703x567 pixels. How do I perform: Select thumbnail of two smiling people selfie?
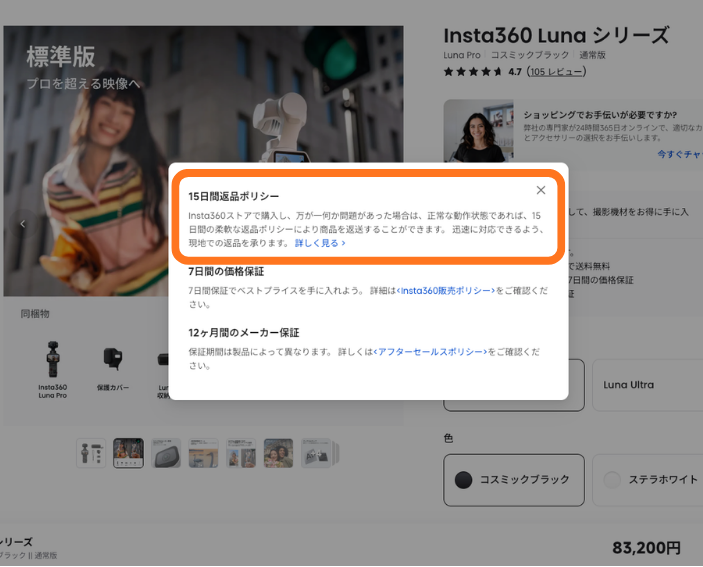278,453
